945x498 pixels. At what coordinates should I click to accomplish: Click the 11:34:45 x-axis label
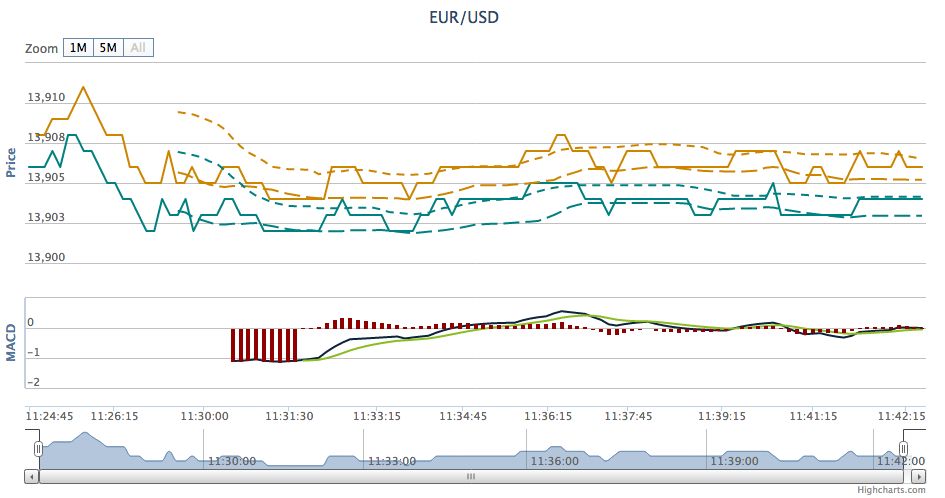pyautogui.click(x=463, y=416)
